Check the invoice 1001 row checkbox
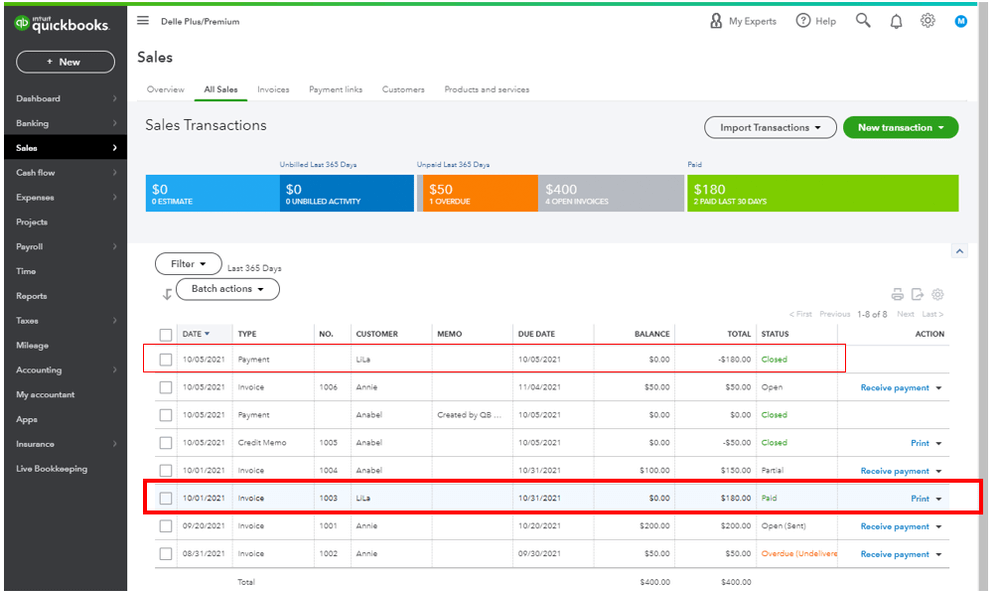Screen dimensions: 998x592 click(x=166, y=526)
